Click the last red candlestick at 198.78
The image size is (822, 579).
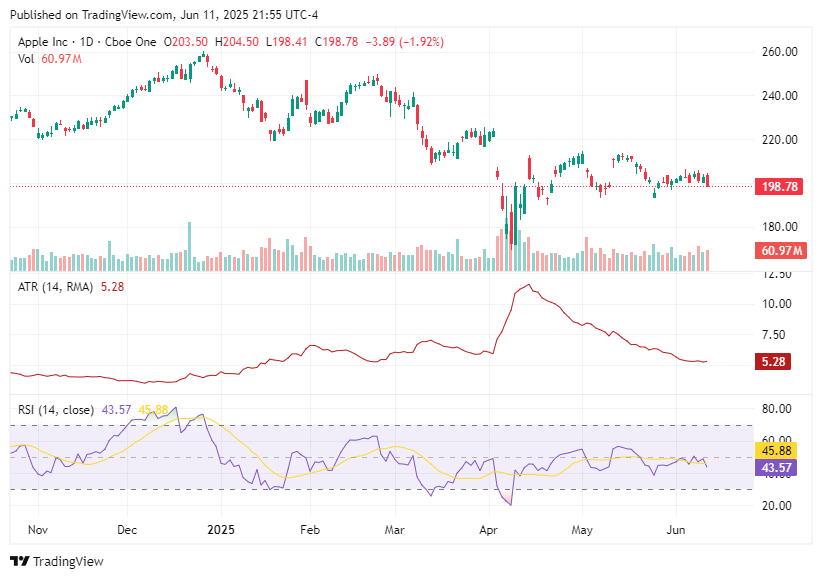point(708,180)
